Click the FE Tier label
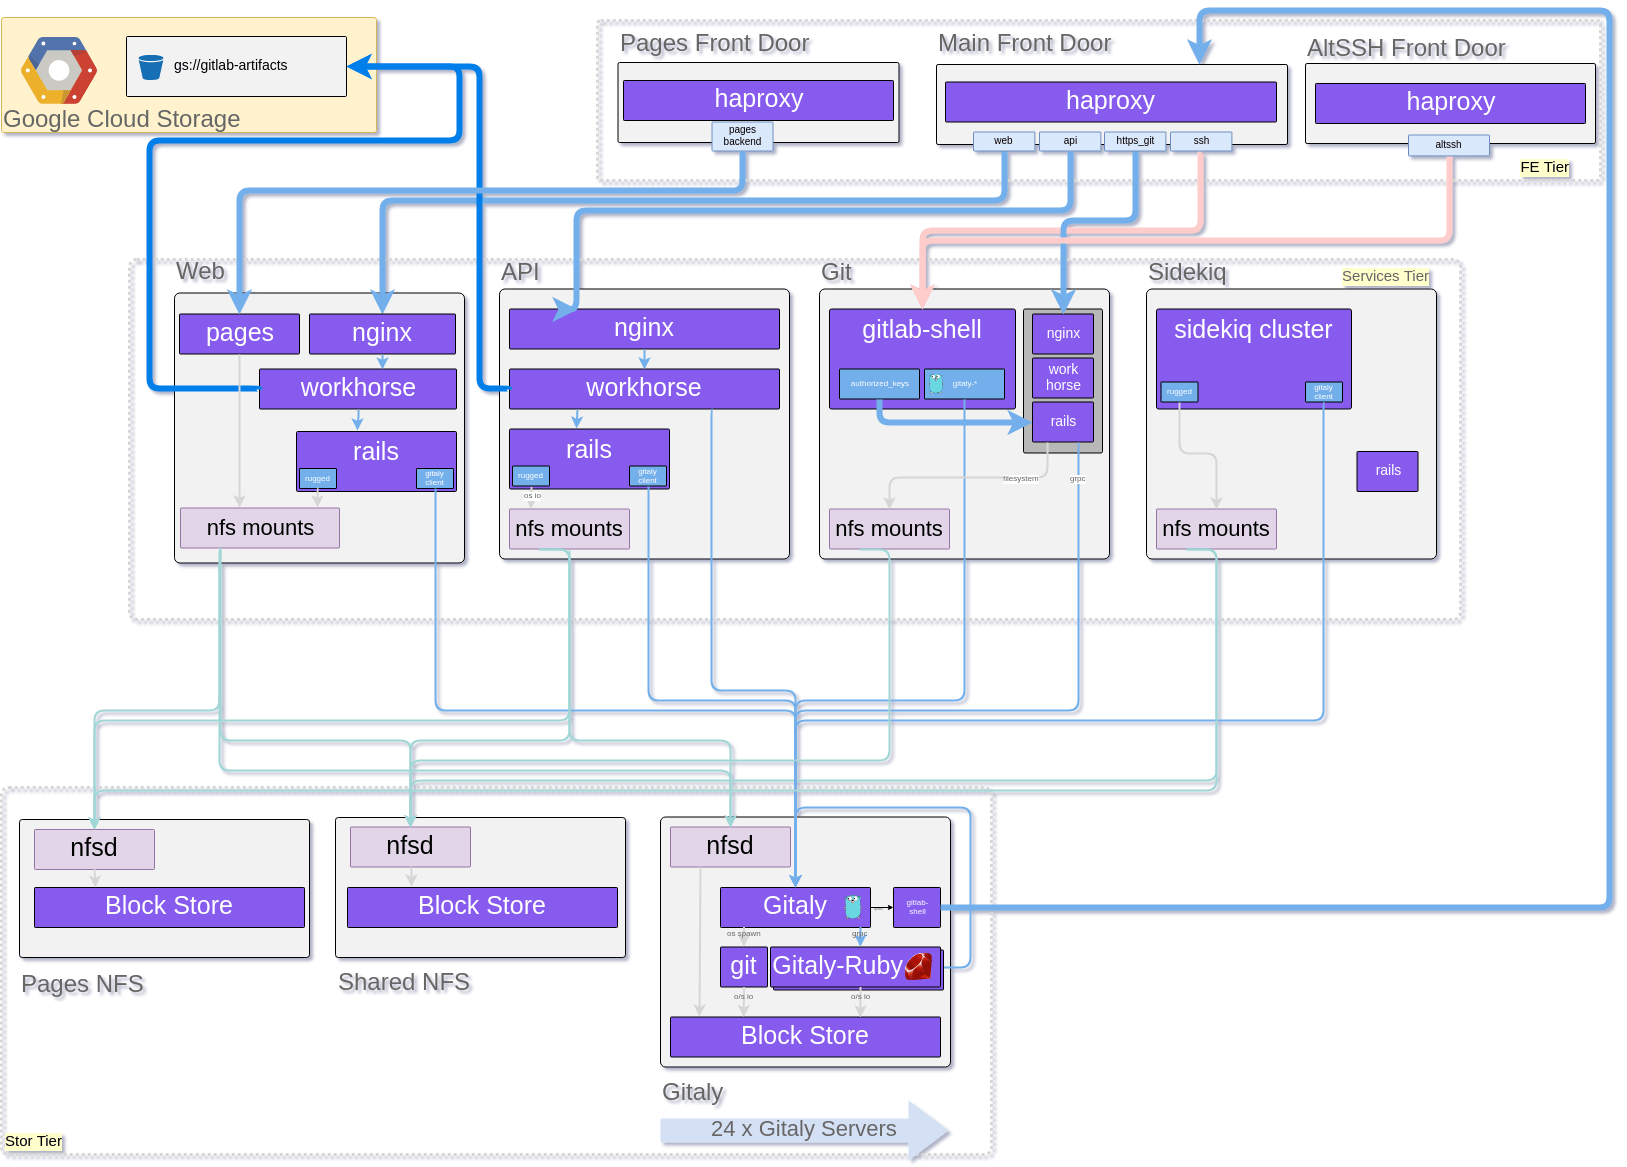 [1545, 167]
